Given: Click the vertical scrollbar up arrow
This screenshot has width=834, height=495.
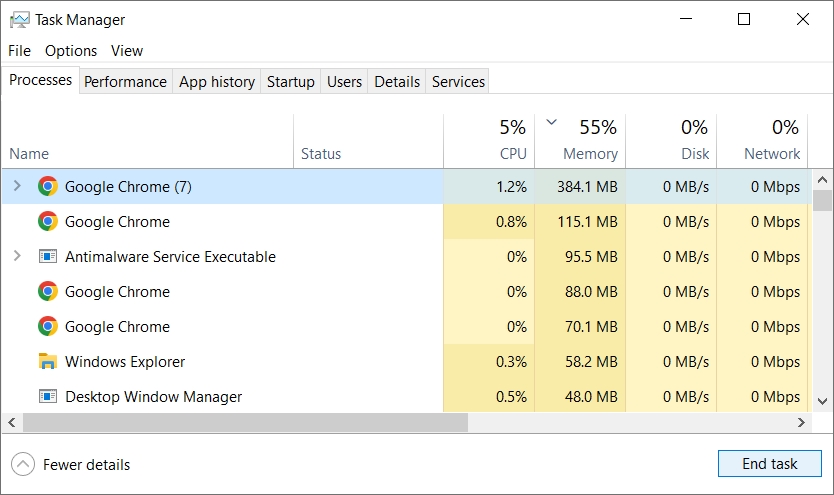Looking at the screenshot, I should (x=822, y=180).
